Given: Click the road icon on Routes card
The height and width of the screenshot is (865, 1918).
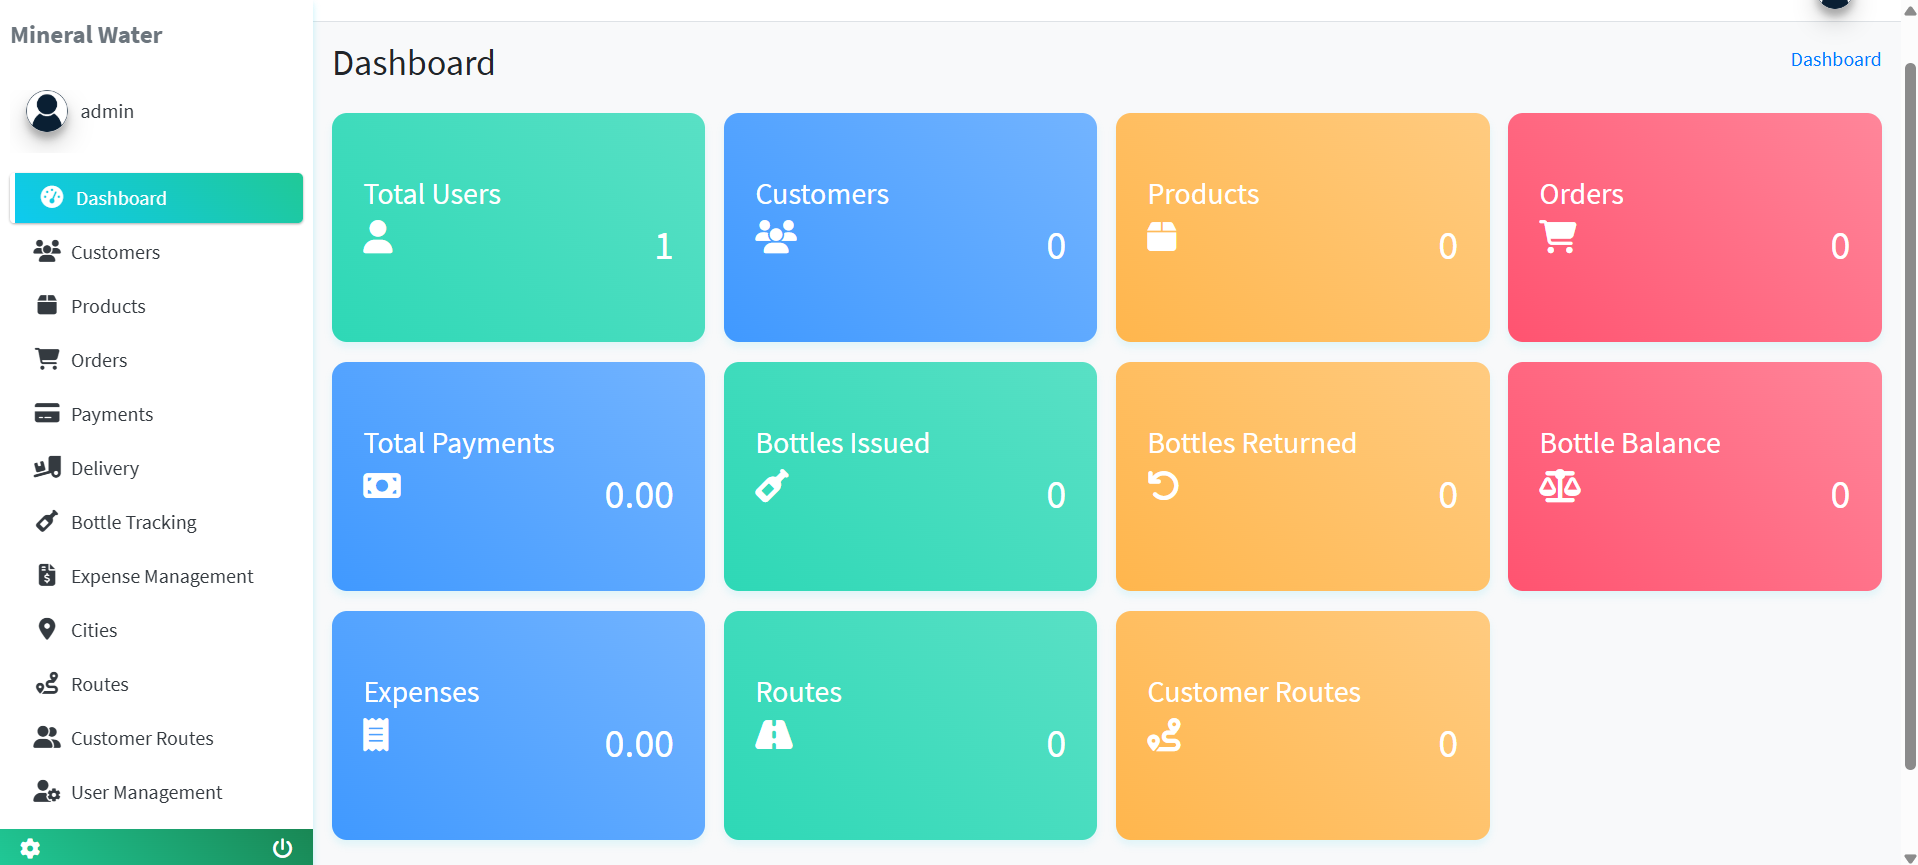Looking at the screenshot, I should 774,735.
